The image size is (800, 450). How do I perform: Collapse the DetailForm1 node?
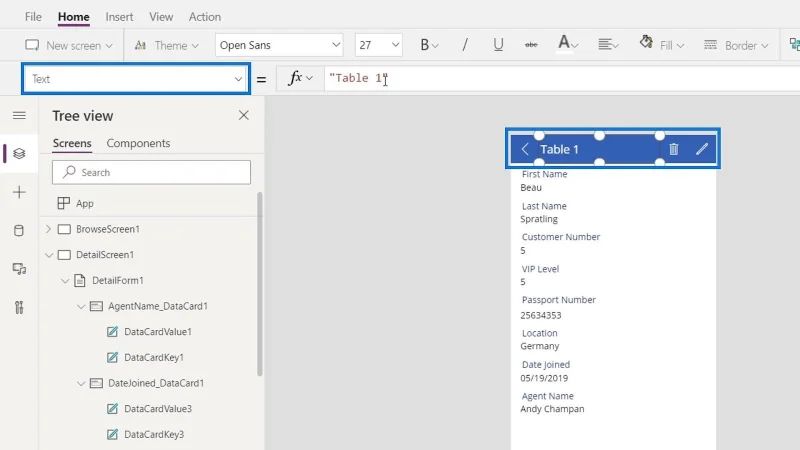point(65,281)
